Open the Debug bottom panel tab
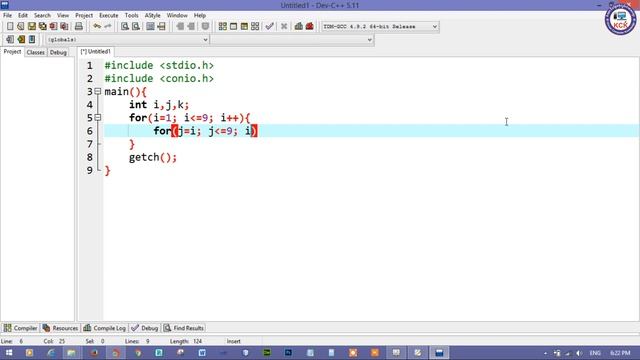Viewport: 640px width, 360px height. pyautogui.click(x=145, y=328)
